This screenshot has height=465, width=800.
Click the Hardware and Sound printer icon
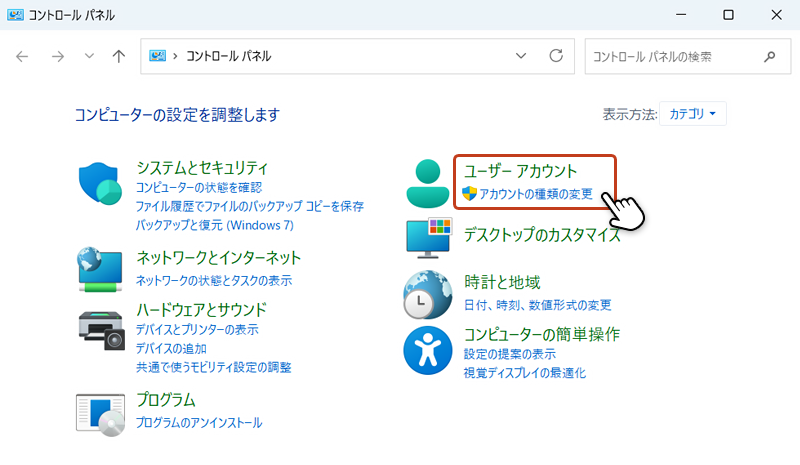102,330
